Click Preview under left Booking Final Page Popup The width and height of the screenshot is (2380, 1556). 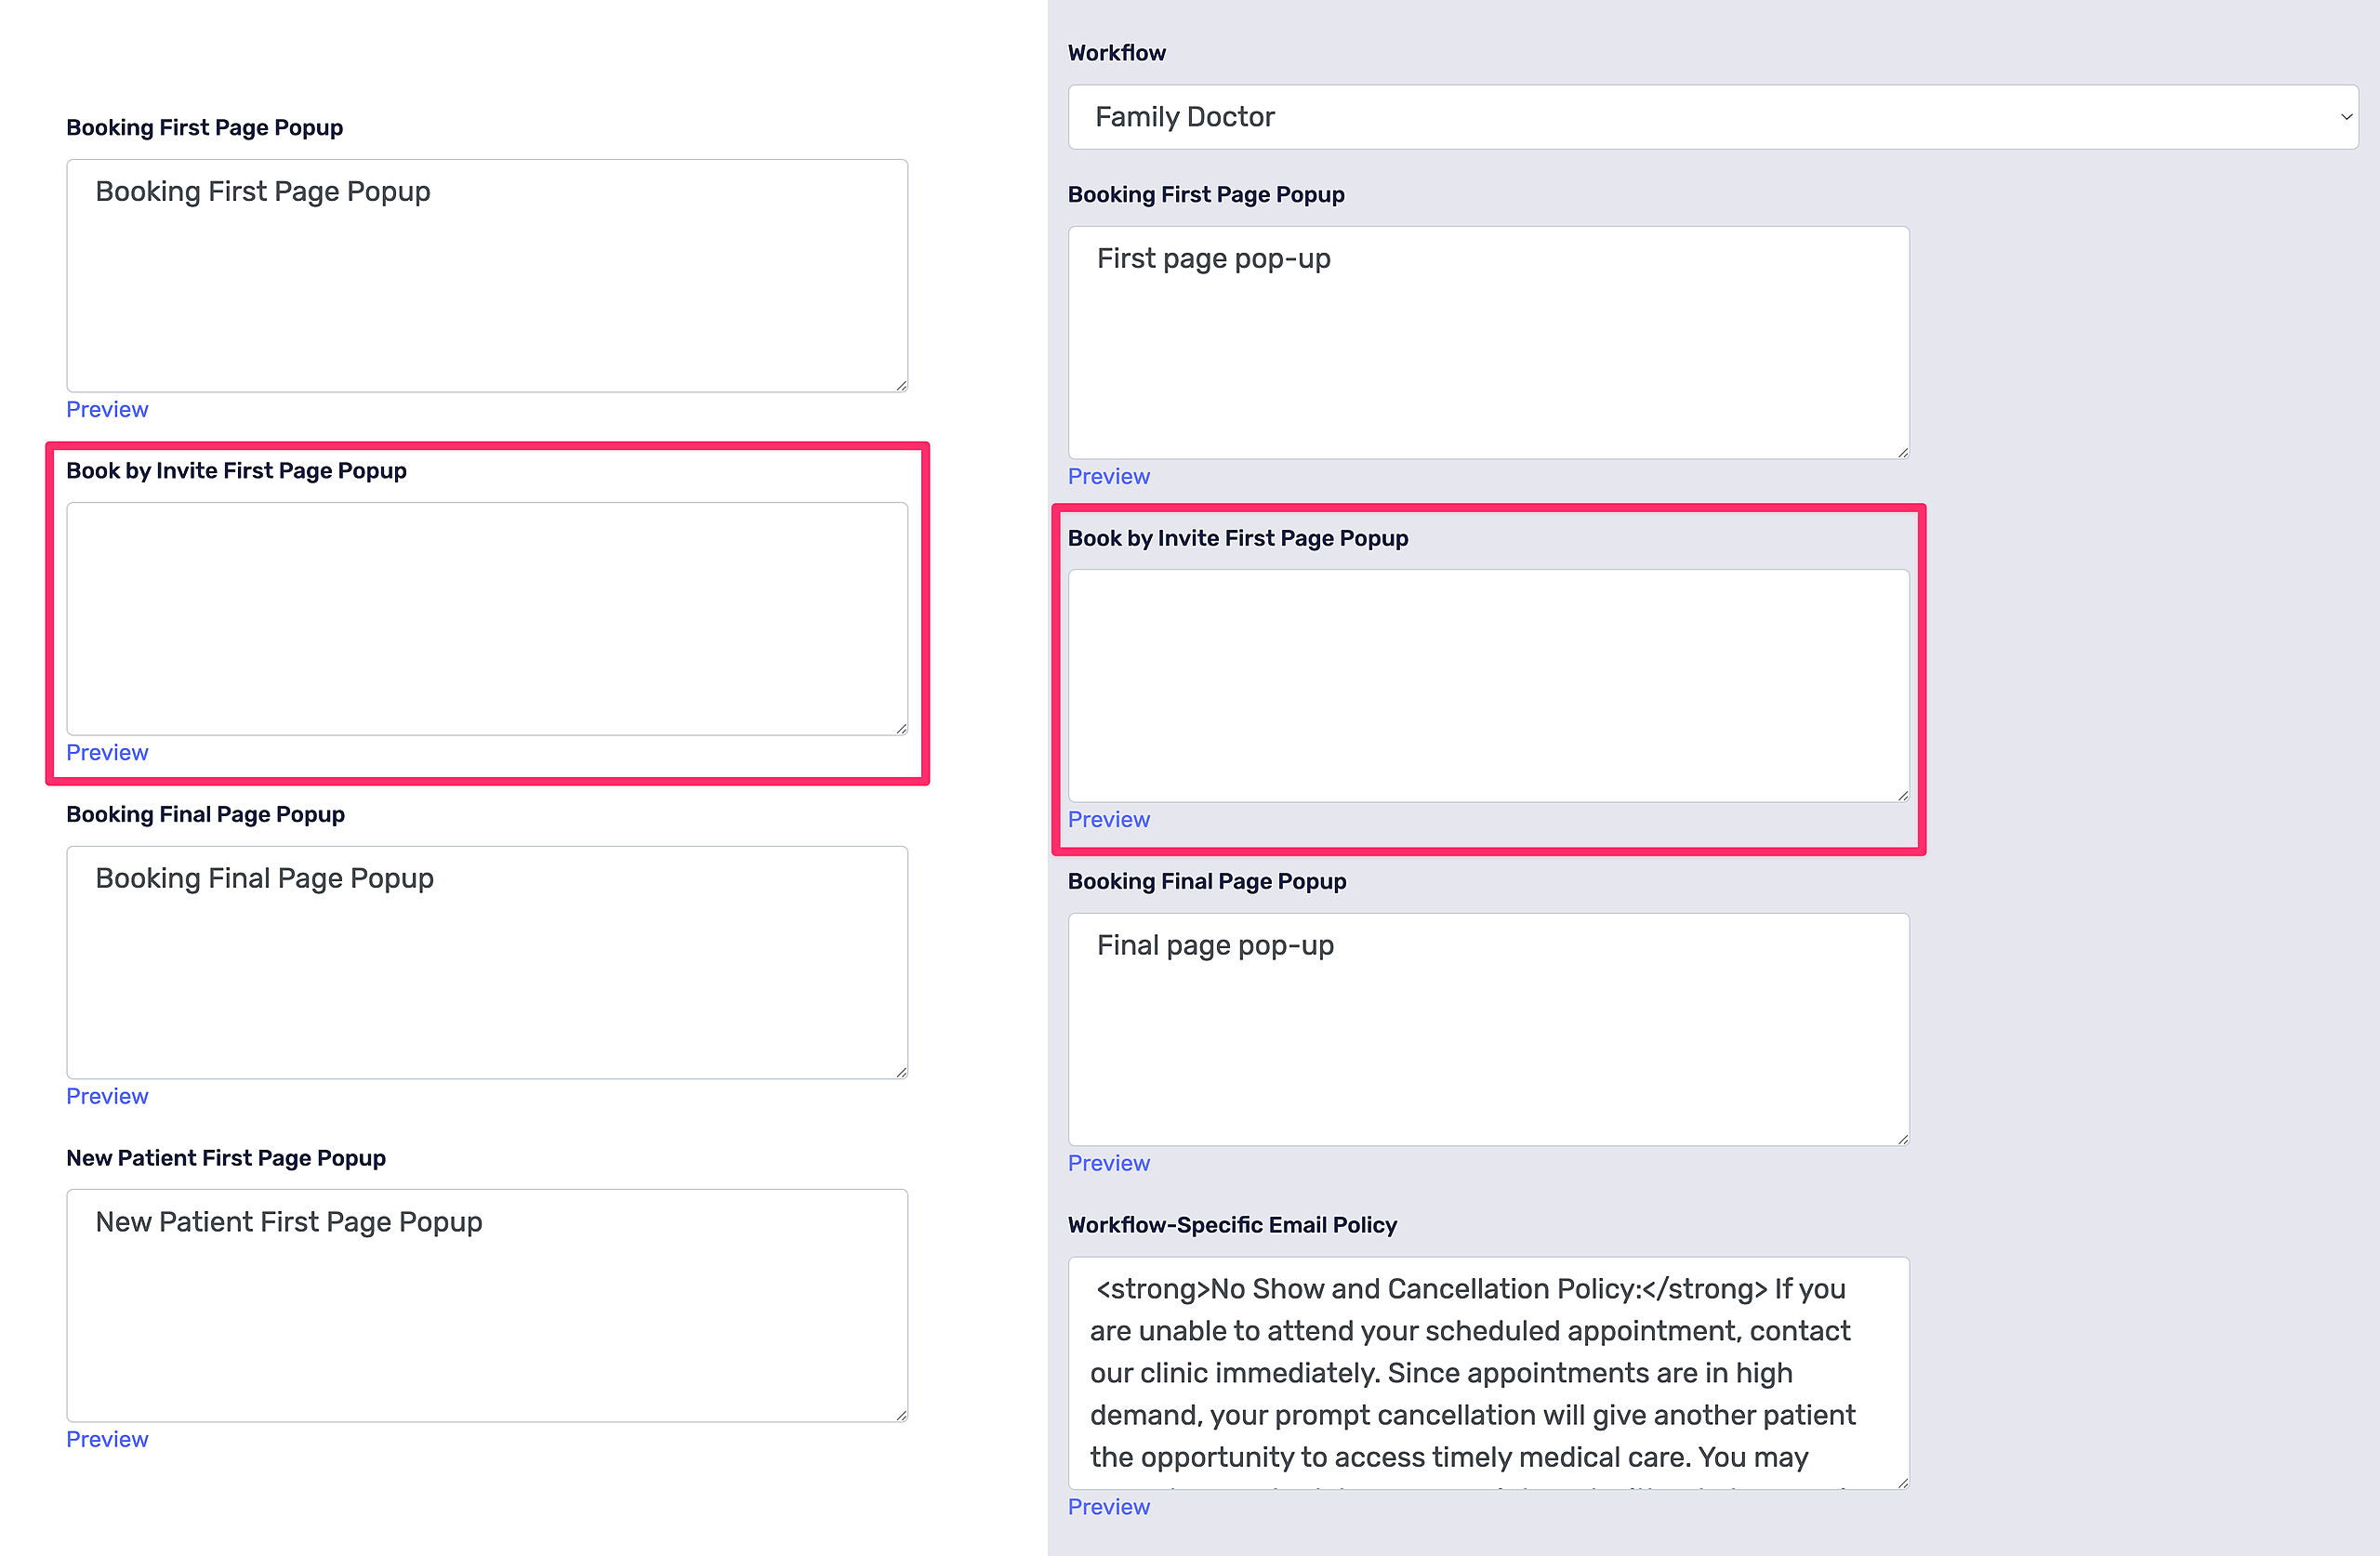107,1096
